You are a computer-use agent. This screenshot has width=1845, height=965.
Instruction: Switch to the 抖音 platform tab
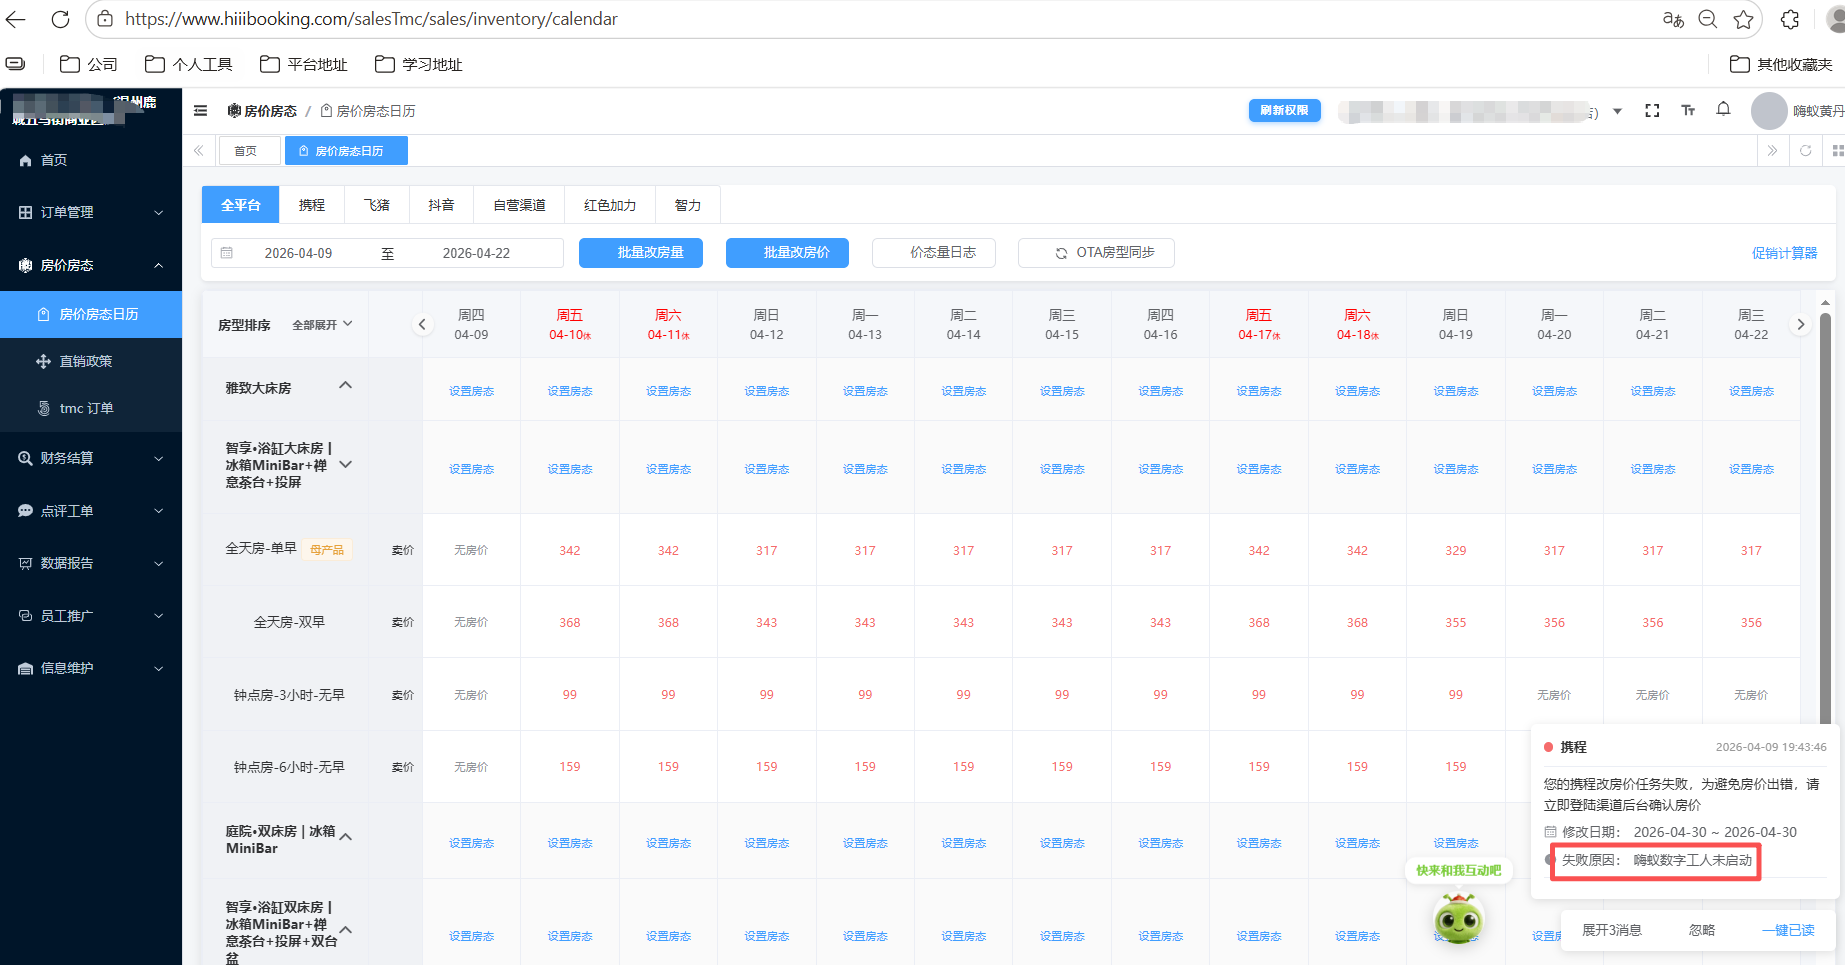[441, 205]
